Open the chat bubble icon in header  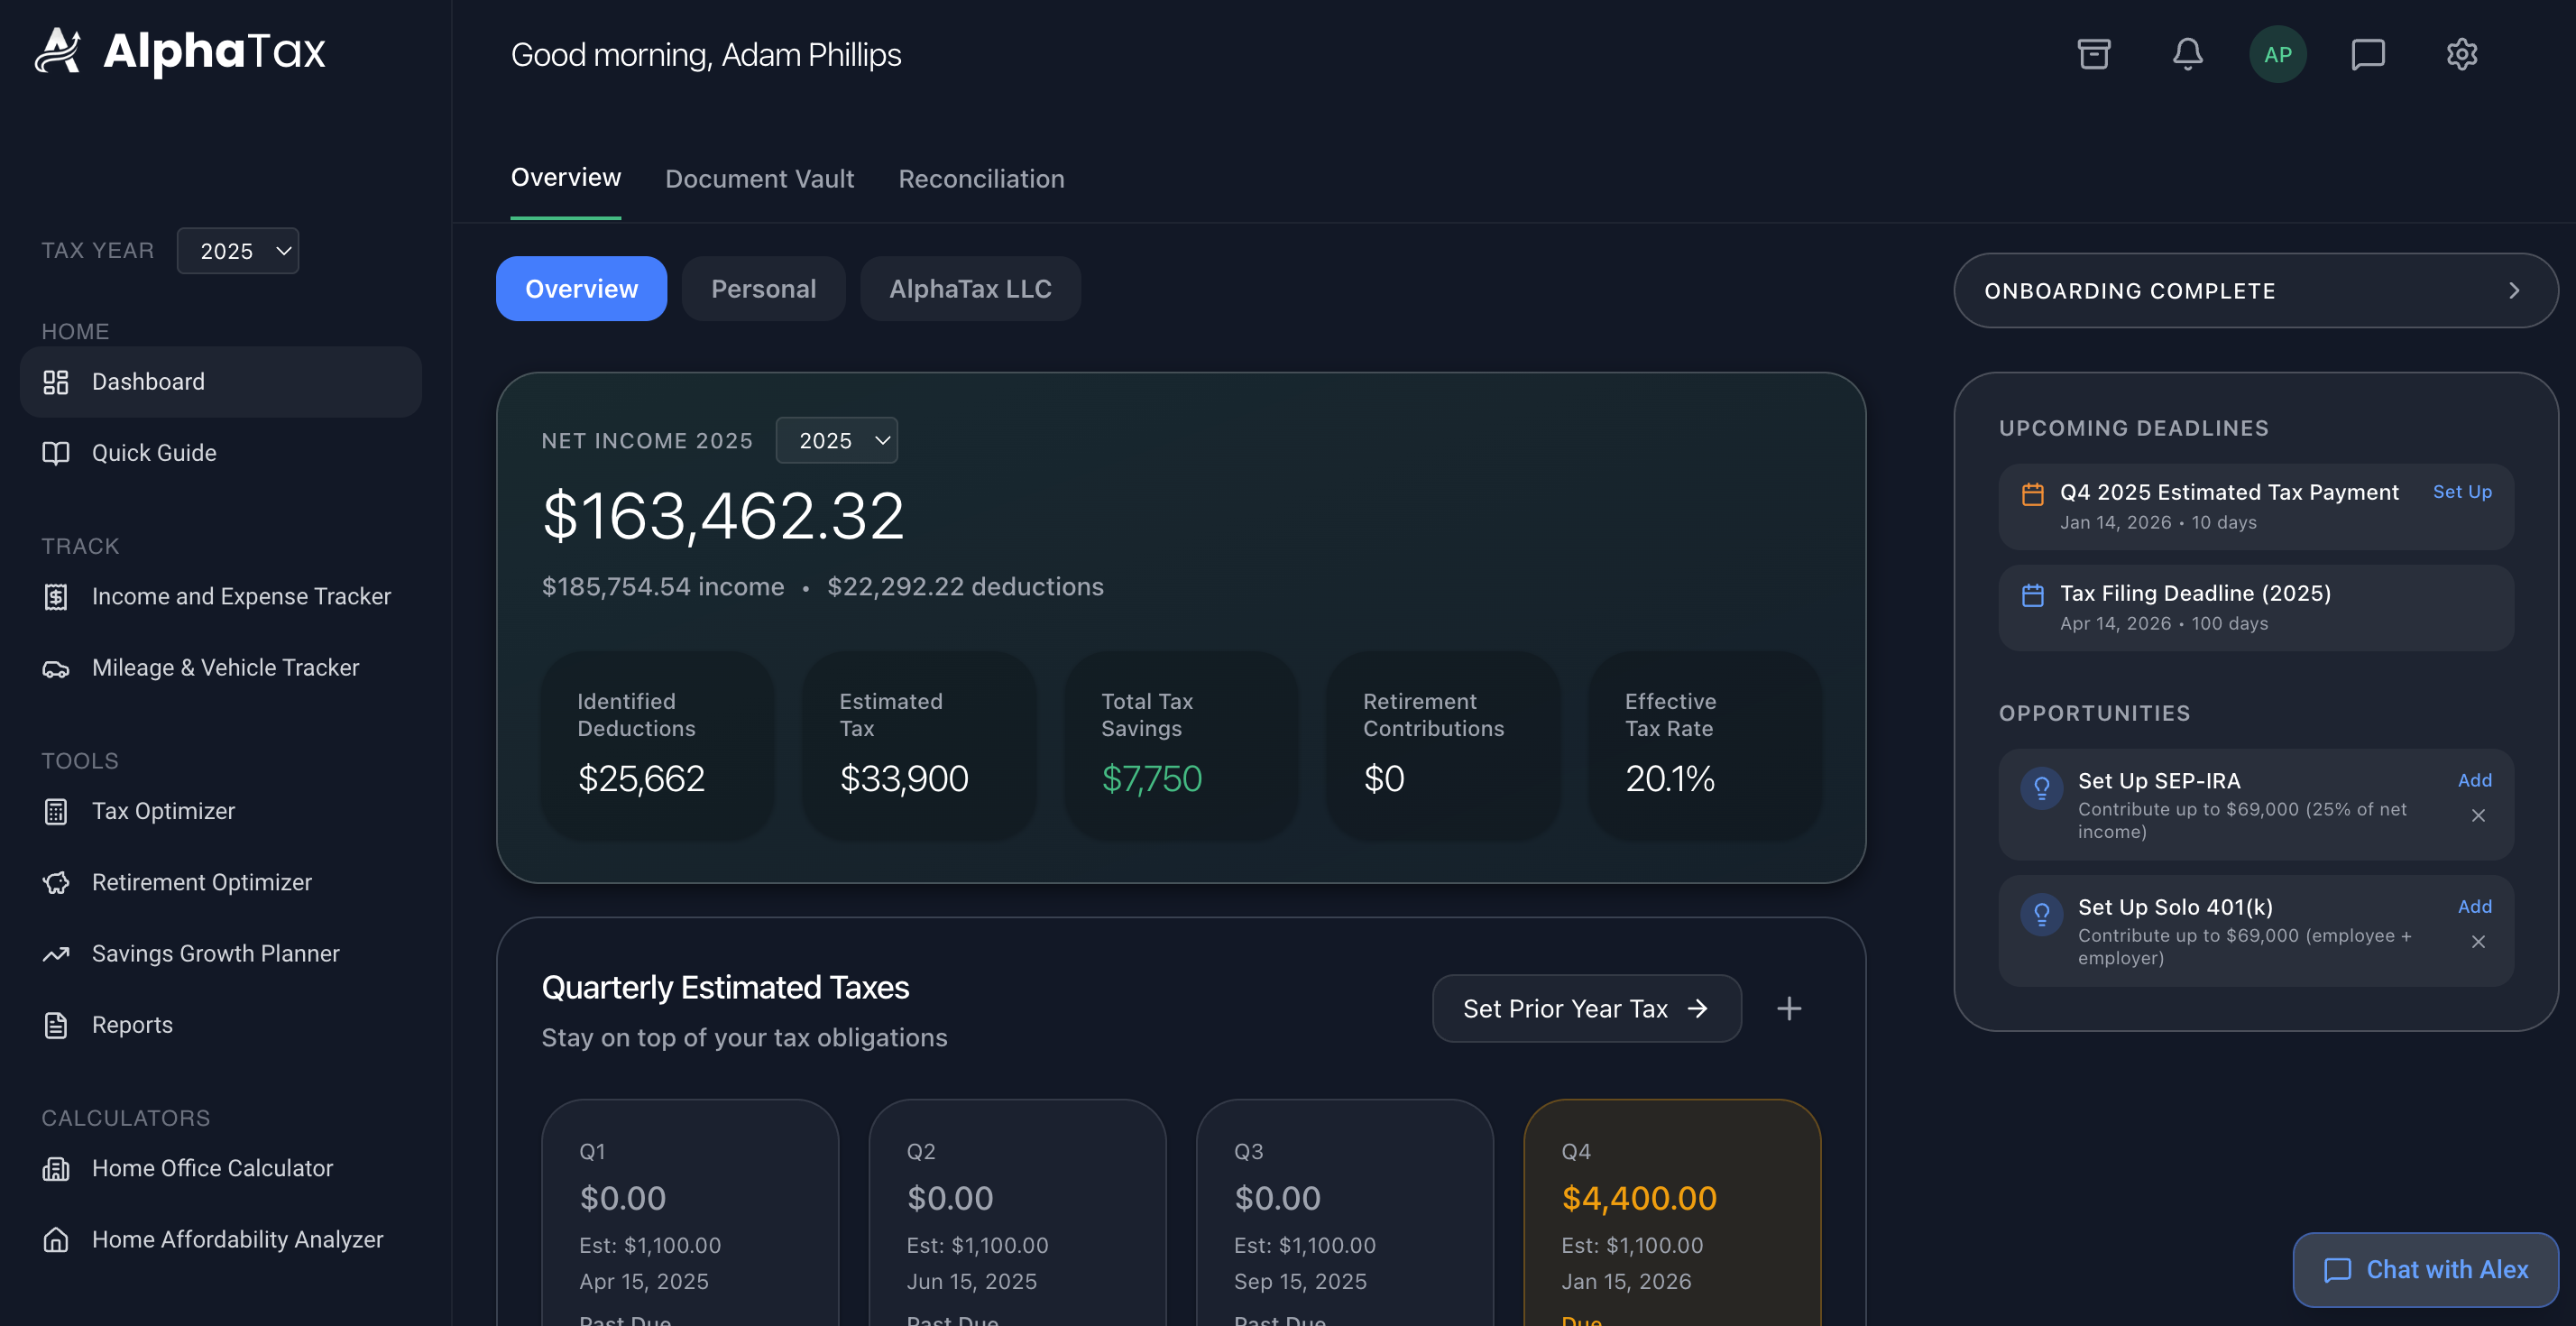pos(2367,54)
